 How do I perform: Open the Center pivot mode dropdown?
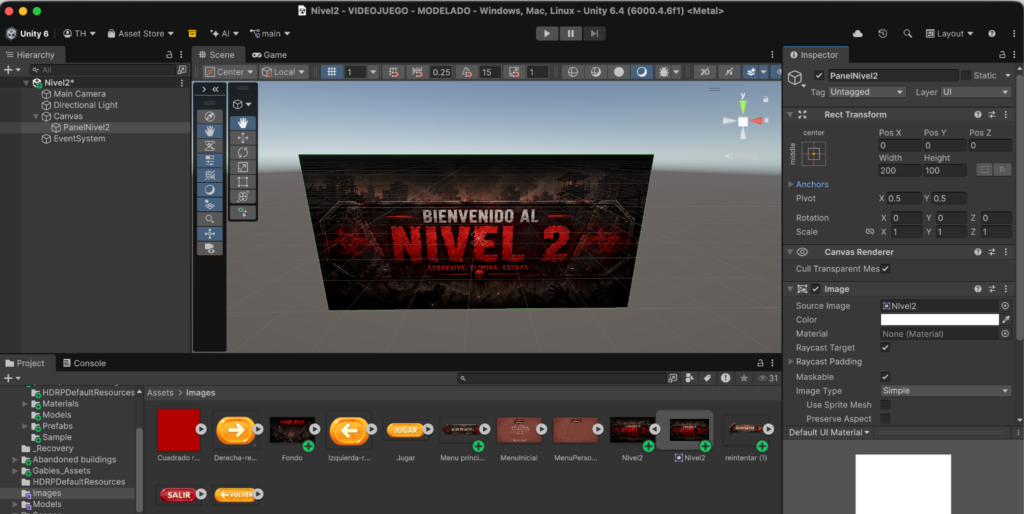click(229, 72)
